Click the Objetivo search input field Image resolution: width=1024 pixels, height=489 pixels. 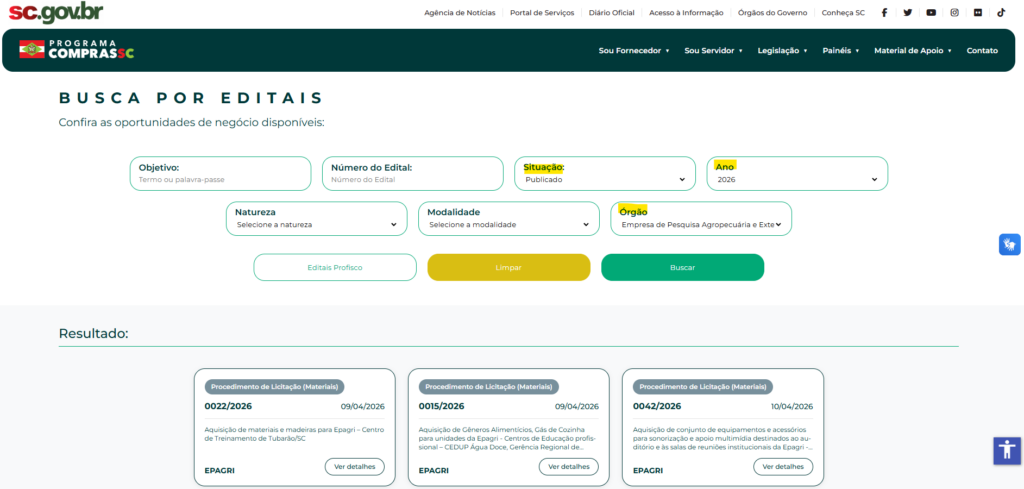point(220,180)
